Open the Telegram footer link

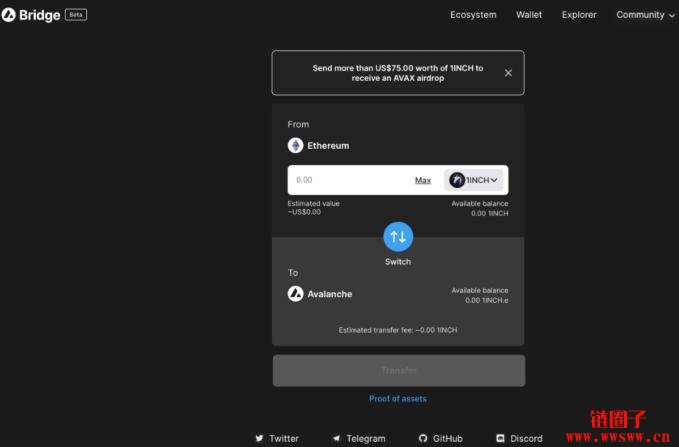(359, 438)
